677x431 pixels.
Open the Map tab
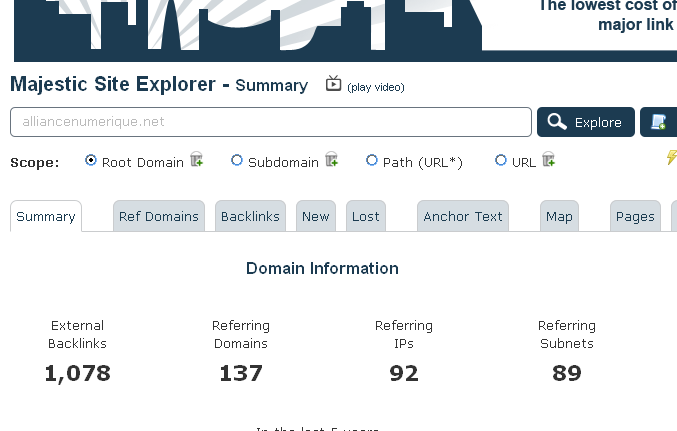(x=559, y=216)
